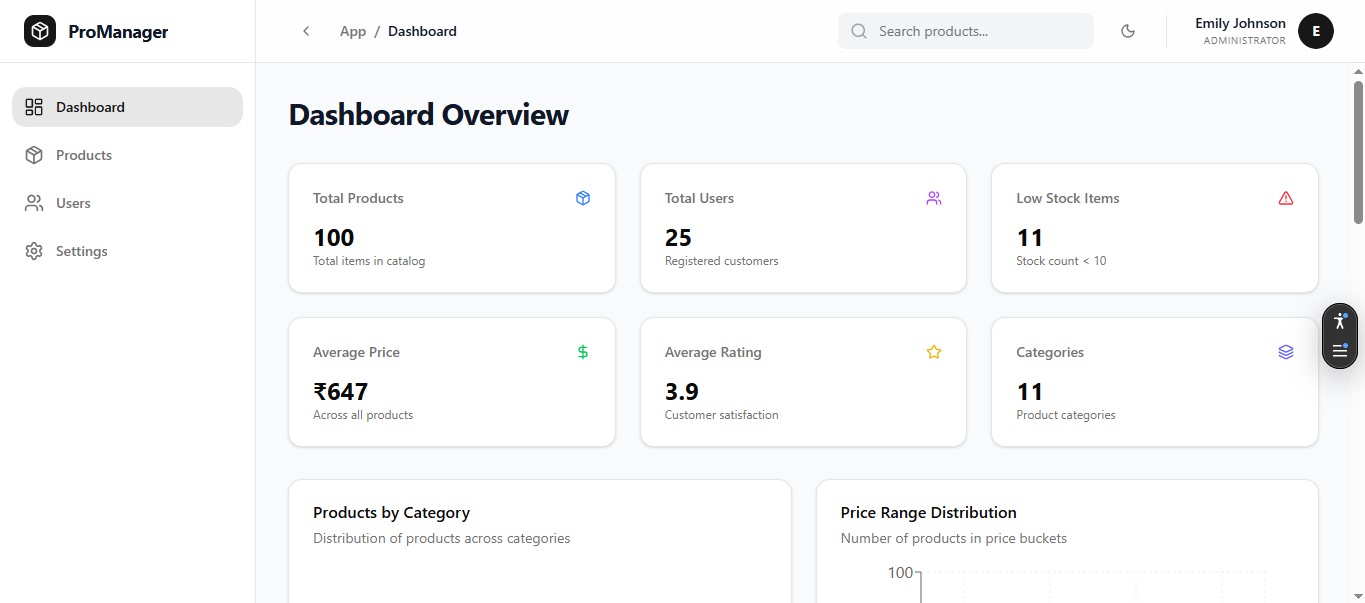This screenshot has width=1365, height=603.
Task: Click the E avatar circle
Action: tap(1316, 31)
